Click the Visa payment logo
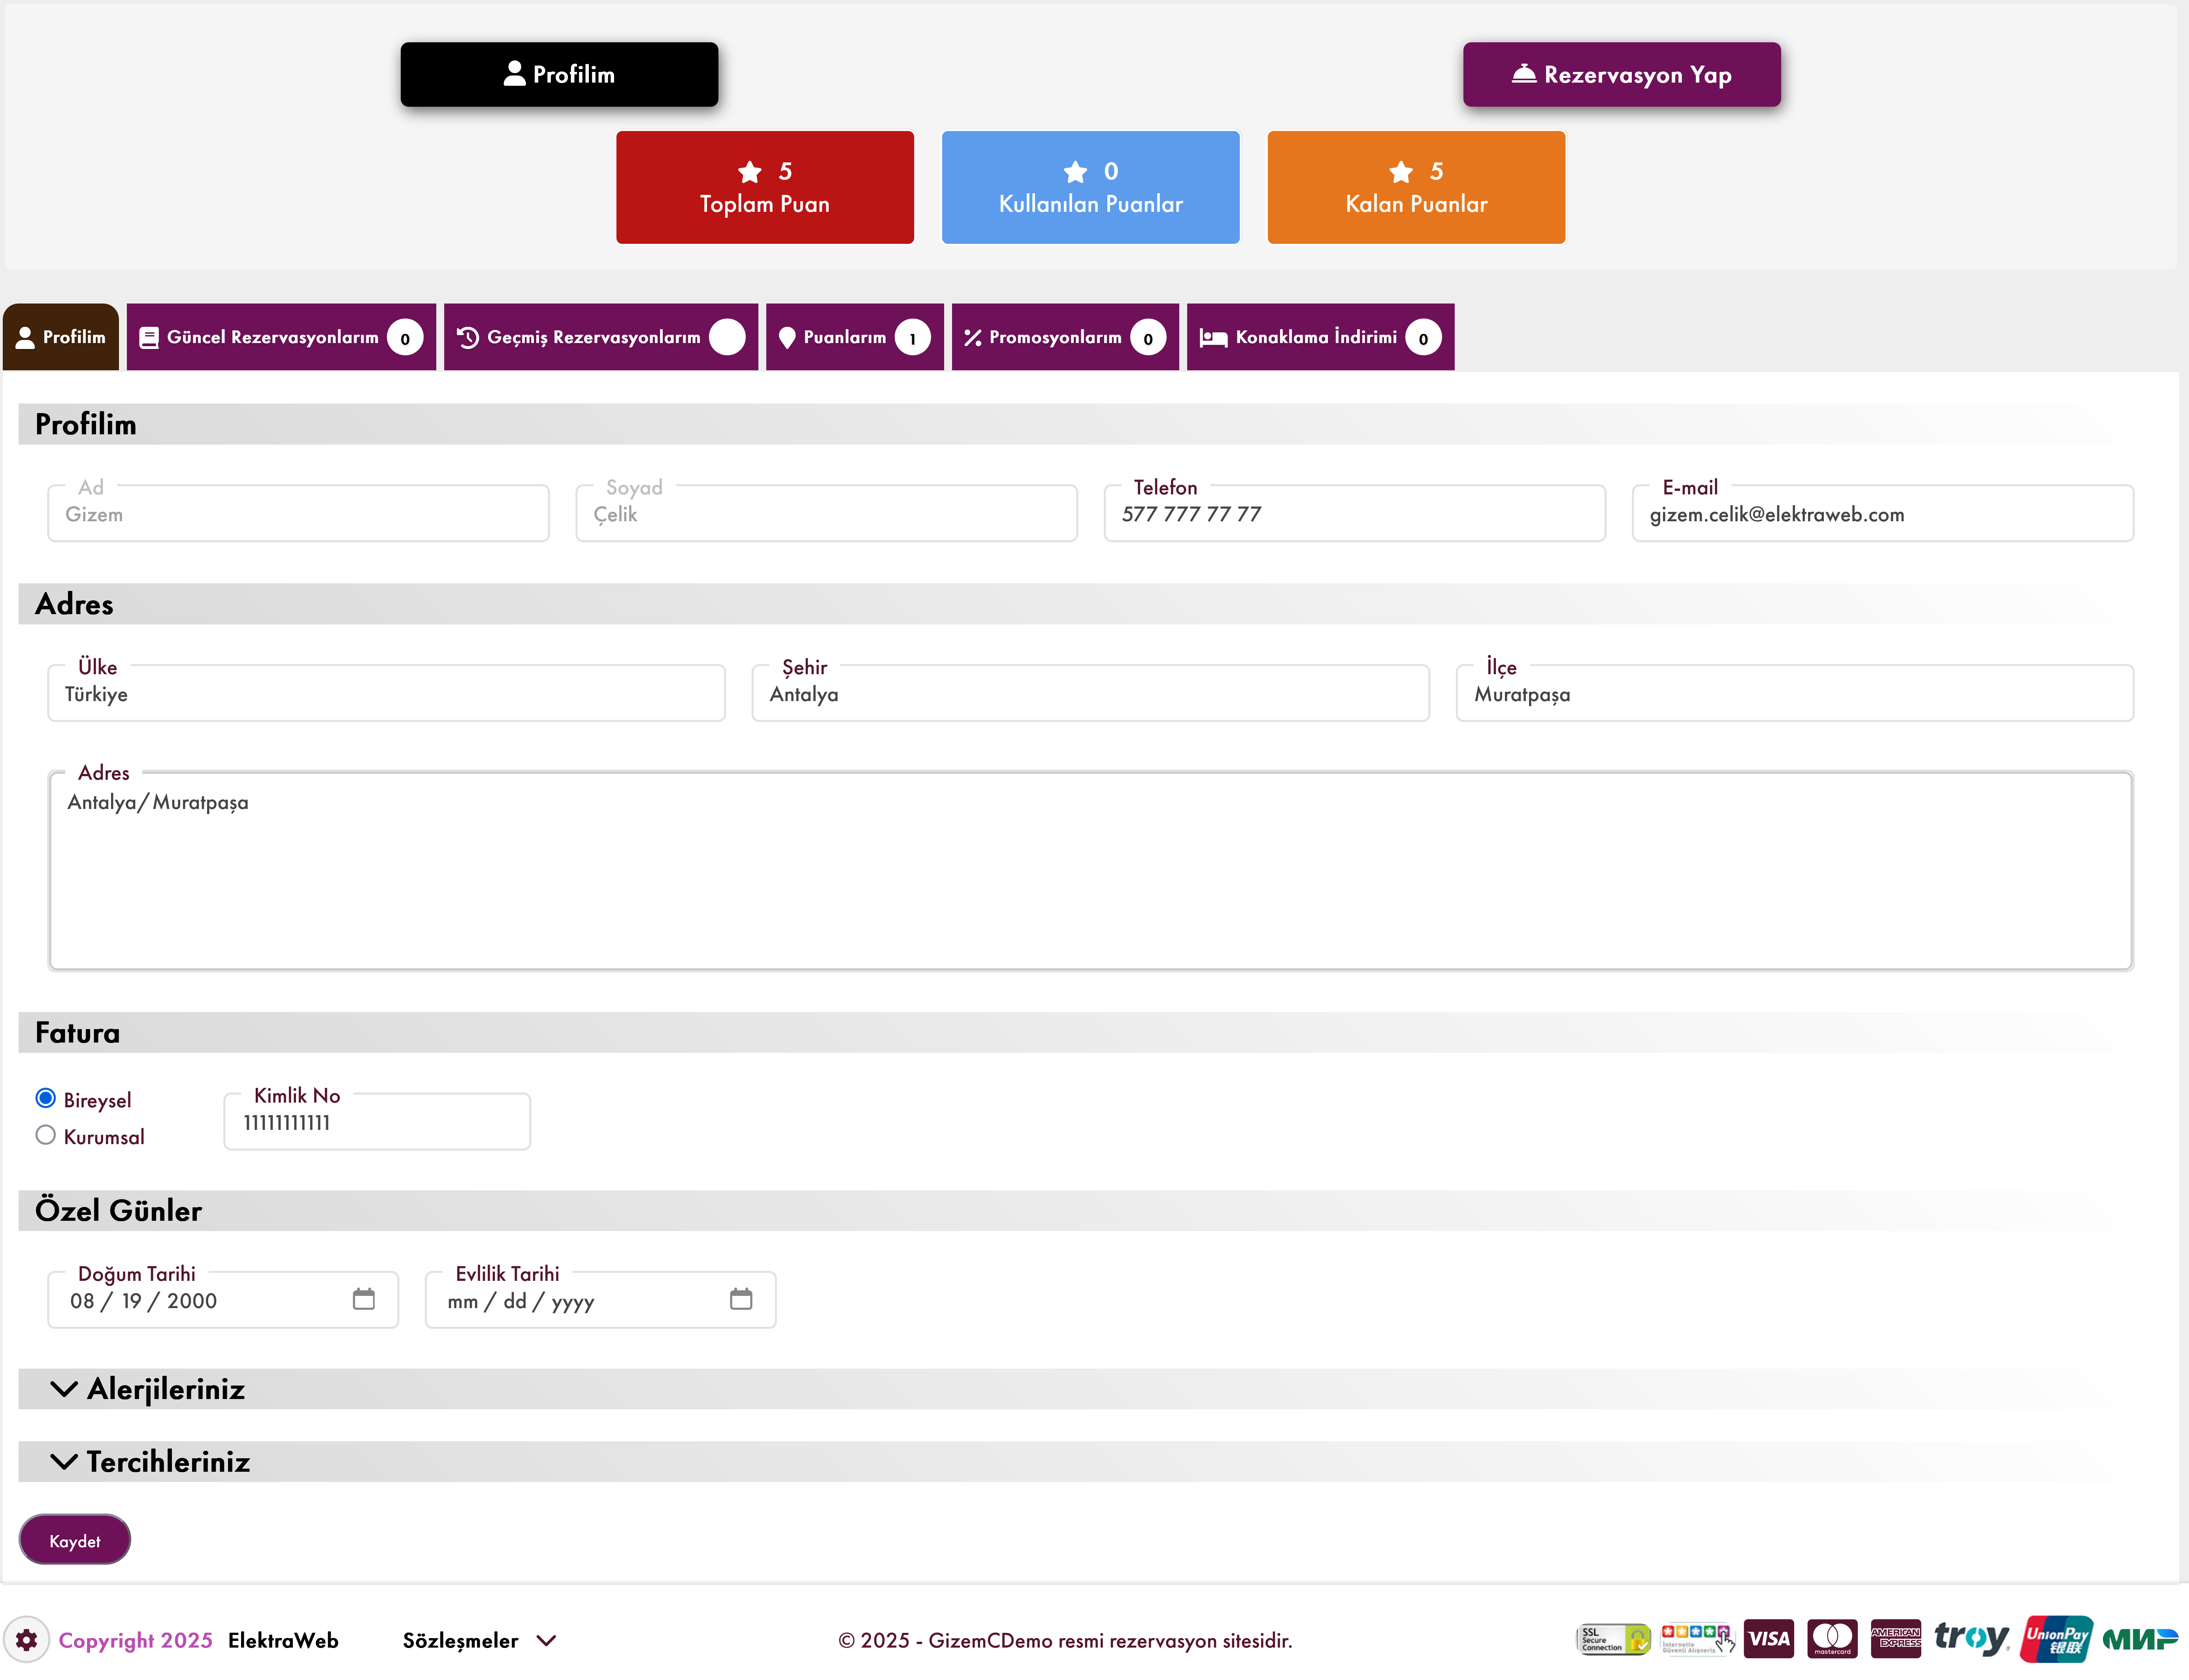 (x=1769, y=1639)
